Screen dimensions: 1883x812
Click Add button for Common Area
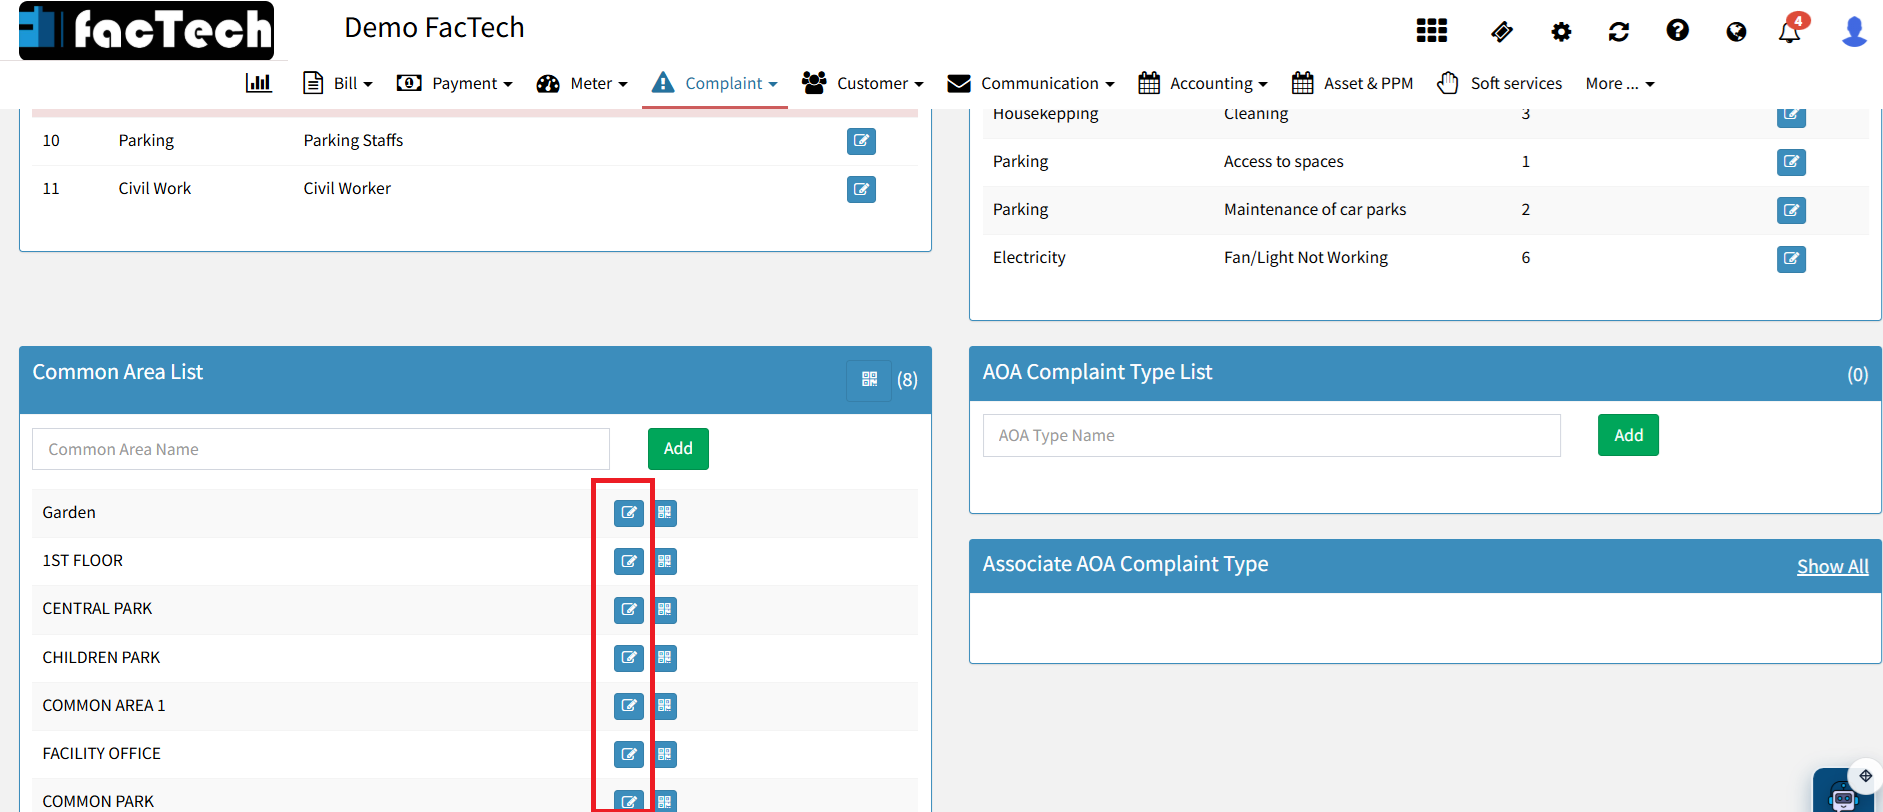tap(678, 449)
